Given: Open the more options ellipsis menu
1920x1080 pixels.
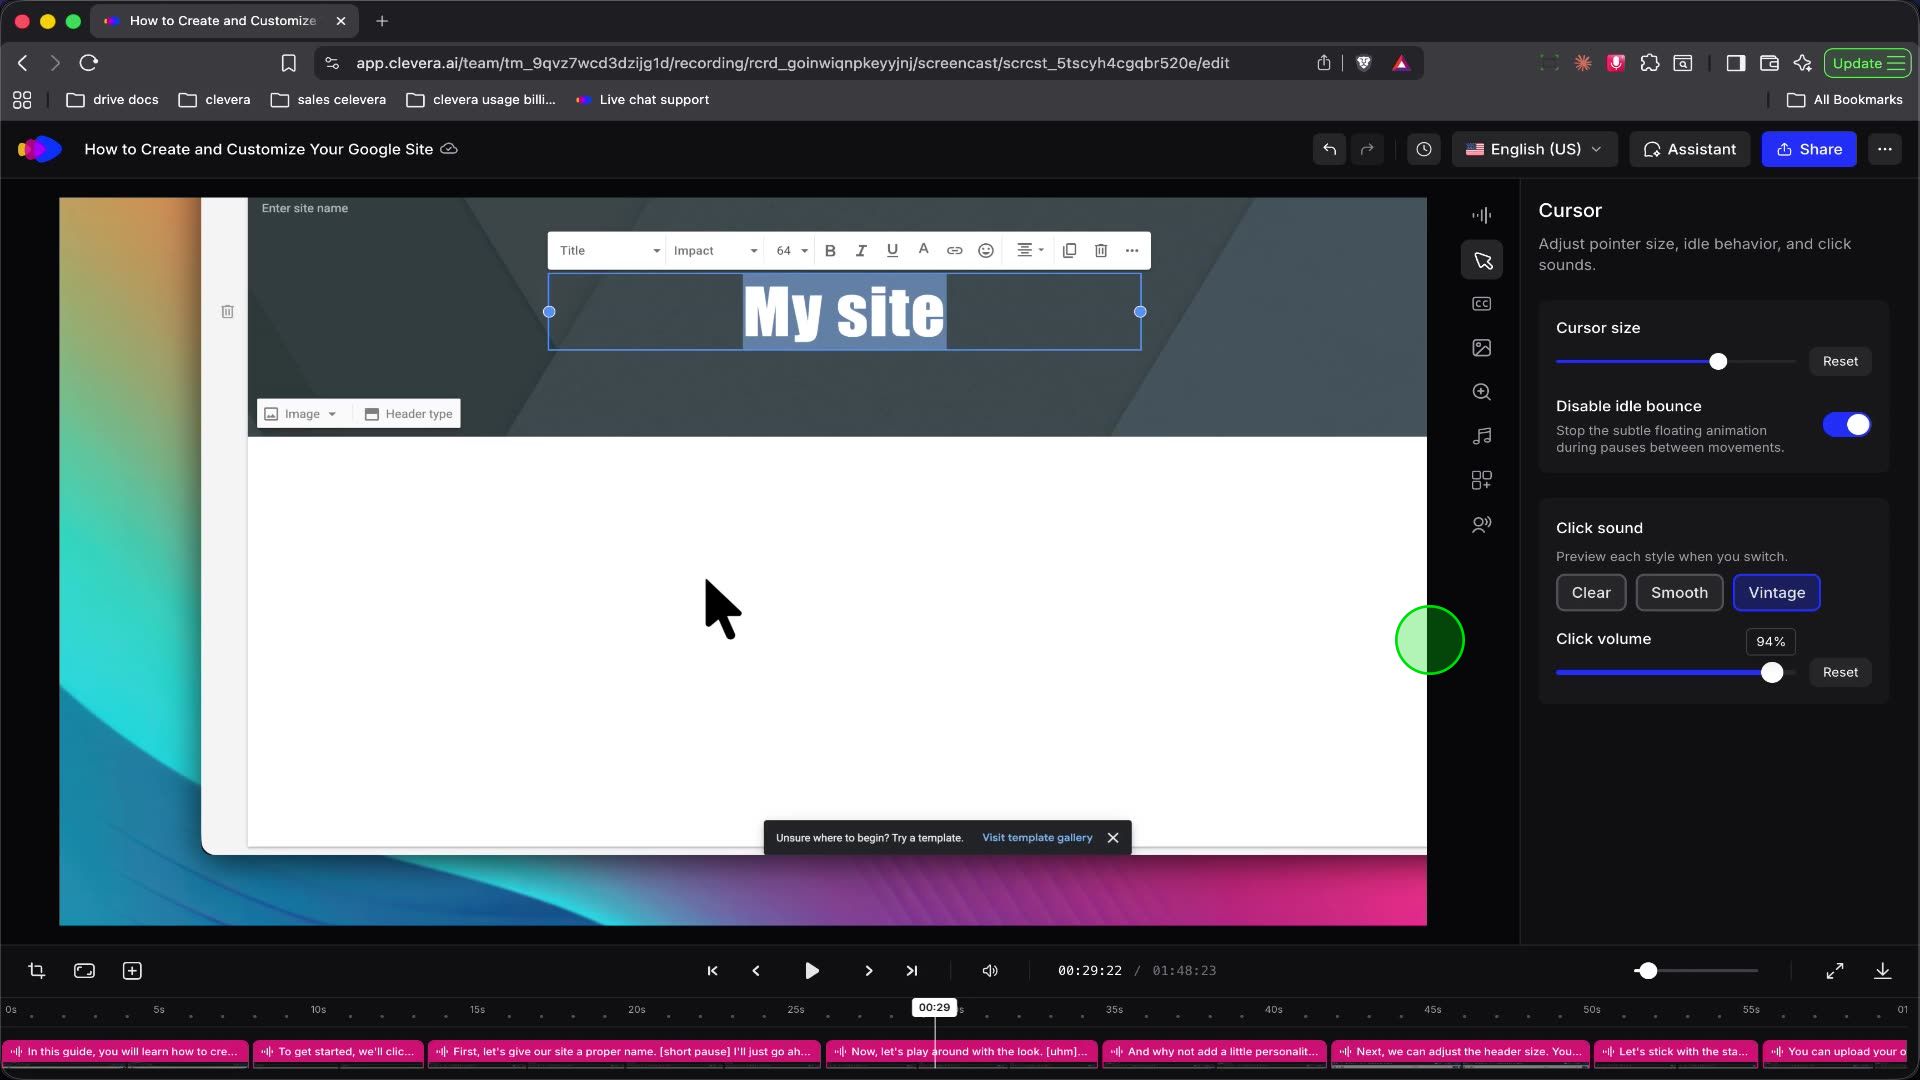Looking at the screenshot, I should point(1885,149).
